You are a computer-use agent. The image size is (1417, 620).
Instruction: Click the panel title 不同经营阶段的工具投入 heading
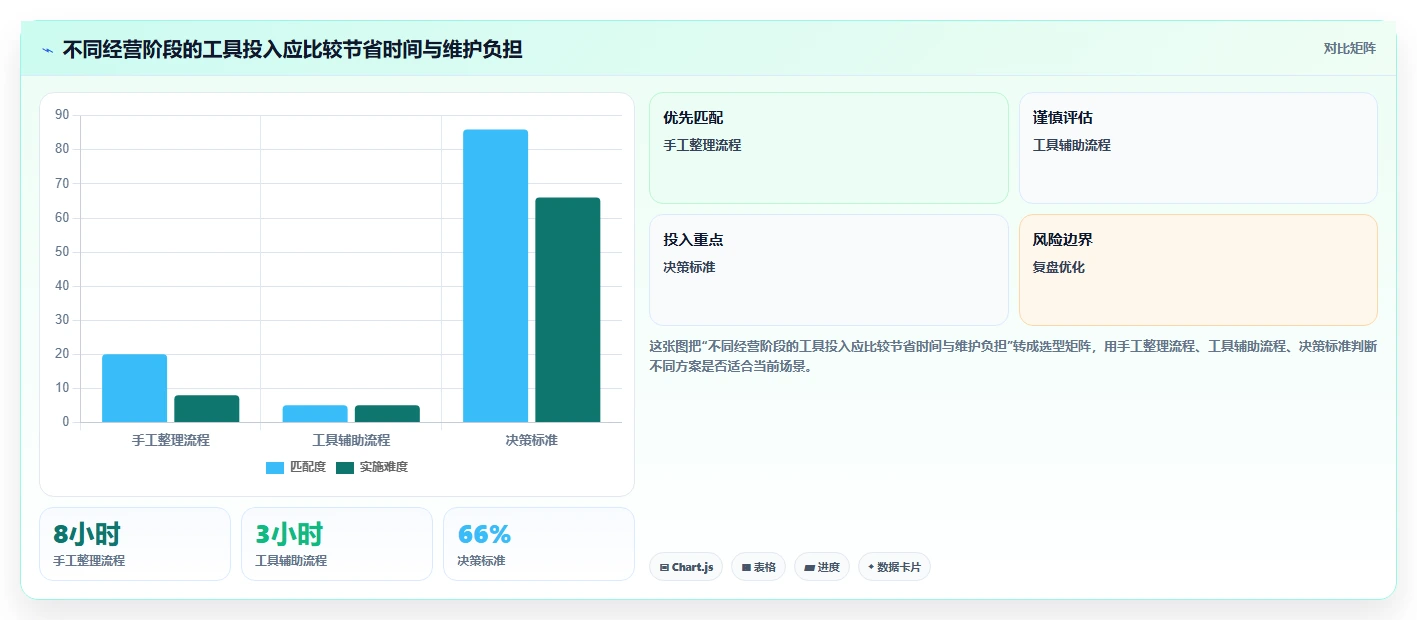coord(292,49)
